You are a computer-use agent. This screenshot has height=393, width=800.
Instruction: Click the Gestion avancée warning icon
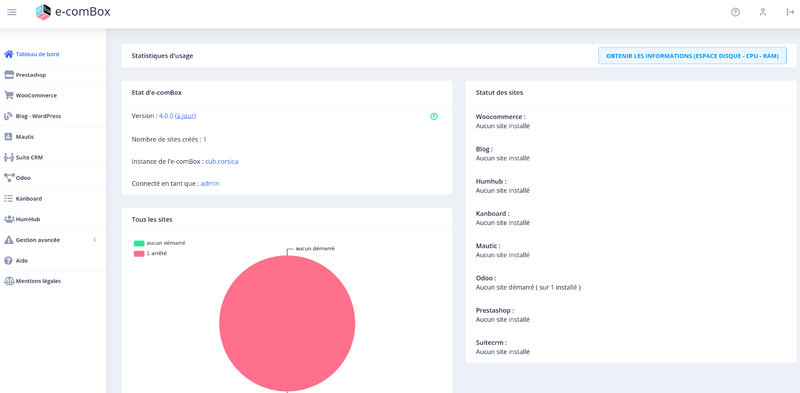9,240
